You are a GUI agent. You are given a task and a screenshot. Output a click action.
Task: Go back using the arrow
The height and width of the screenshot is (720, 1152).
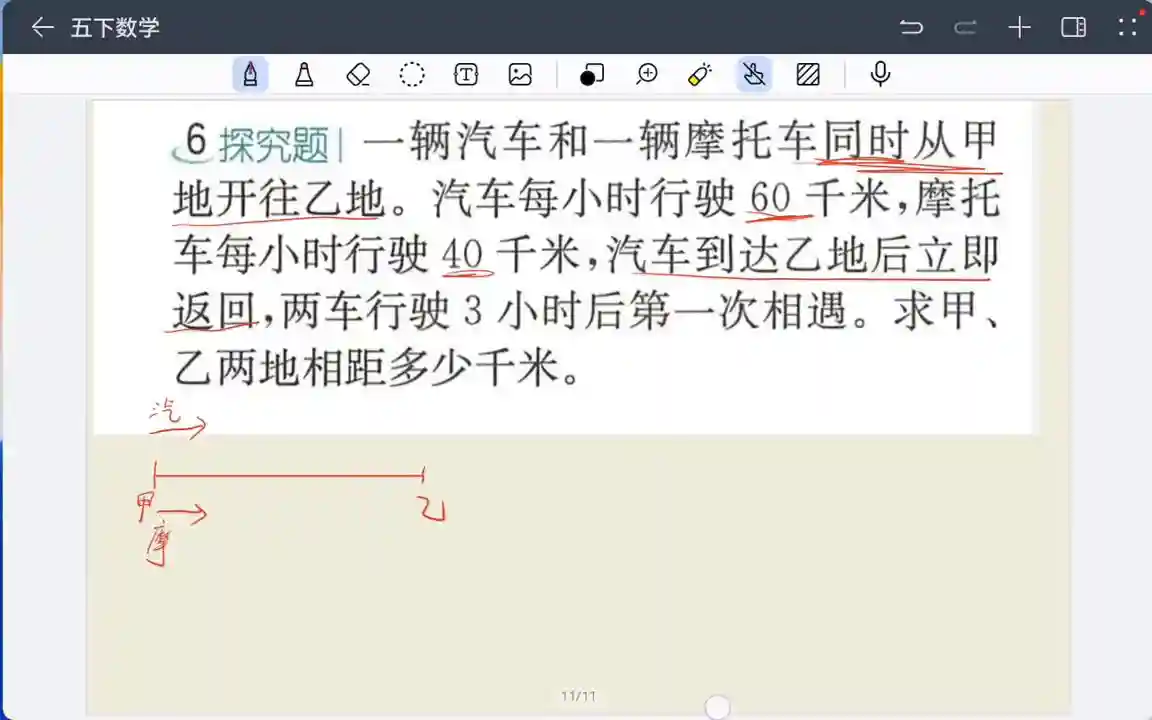click(42, 27)
